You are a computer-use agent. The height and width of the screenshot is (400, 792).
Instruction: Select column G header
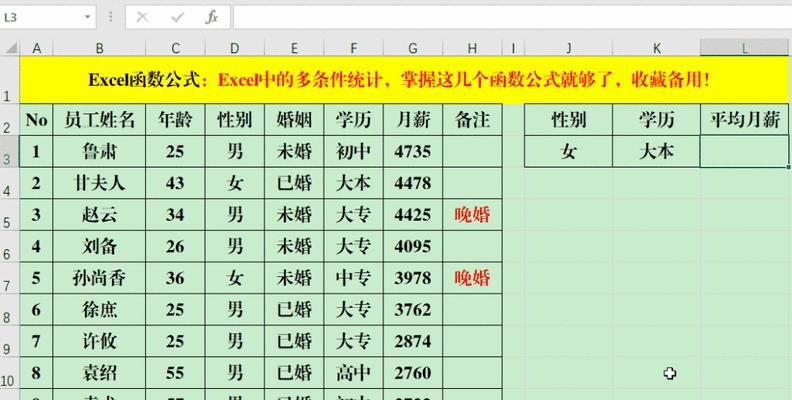[413, 48]
